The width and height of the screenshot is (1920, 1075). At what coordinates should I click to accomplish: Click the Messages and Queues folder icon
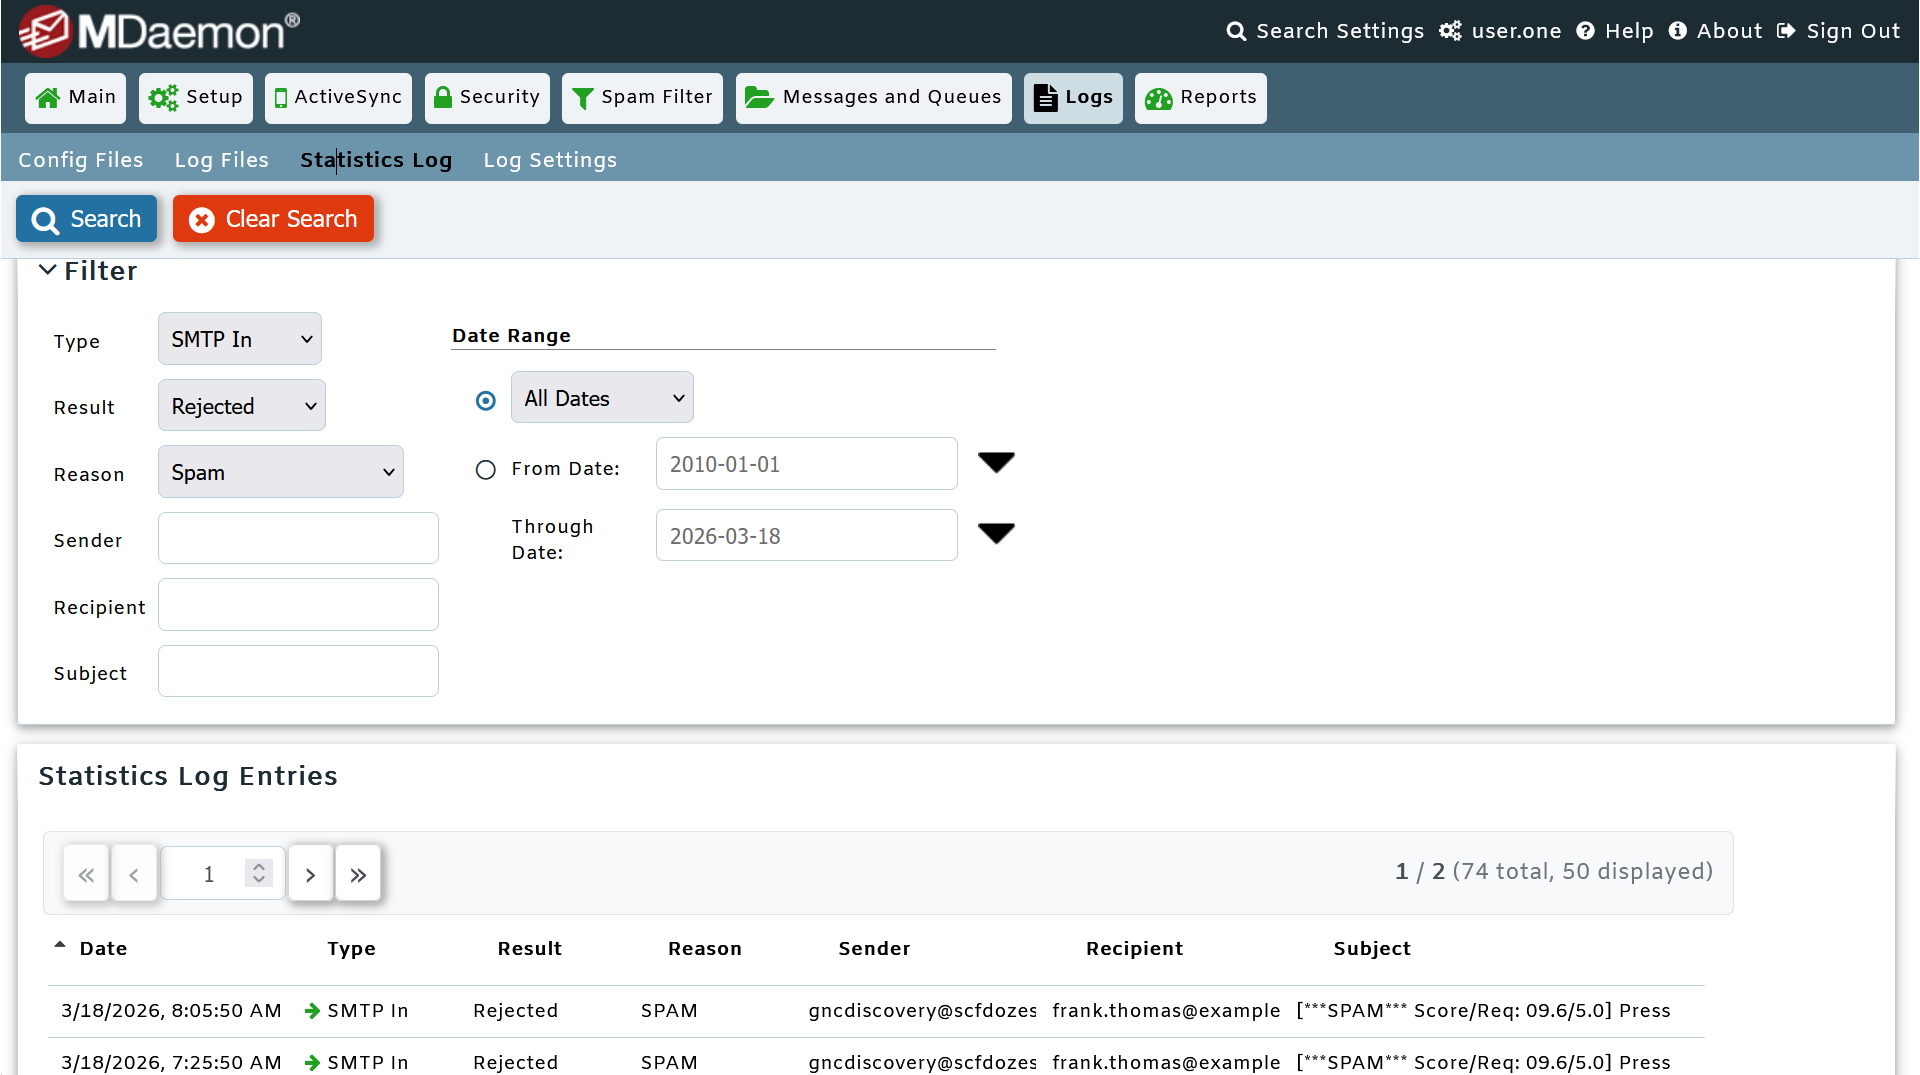click(759, 97)
